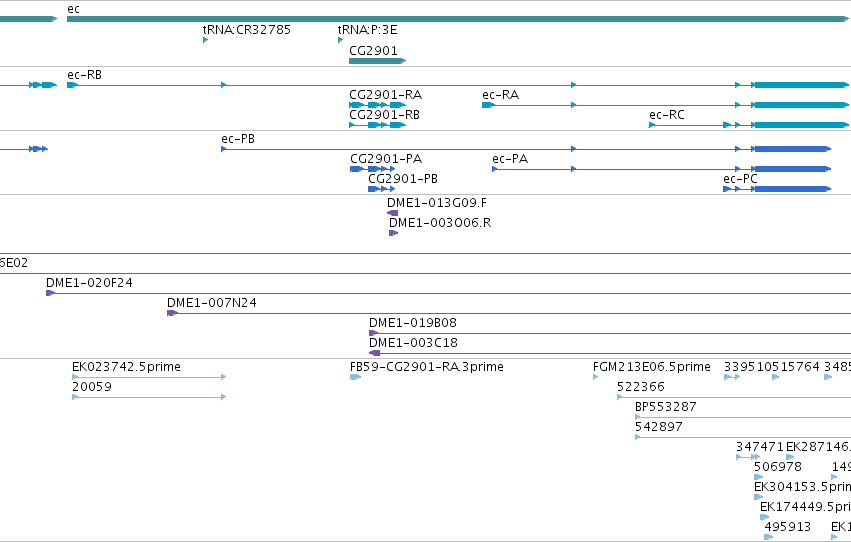Viewport: 851px width, 542px height.
Task: Select the CG2901-PB CDS glyph
Action: tap(382, 189)
